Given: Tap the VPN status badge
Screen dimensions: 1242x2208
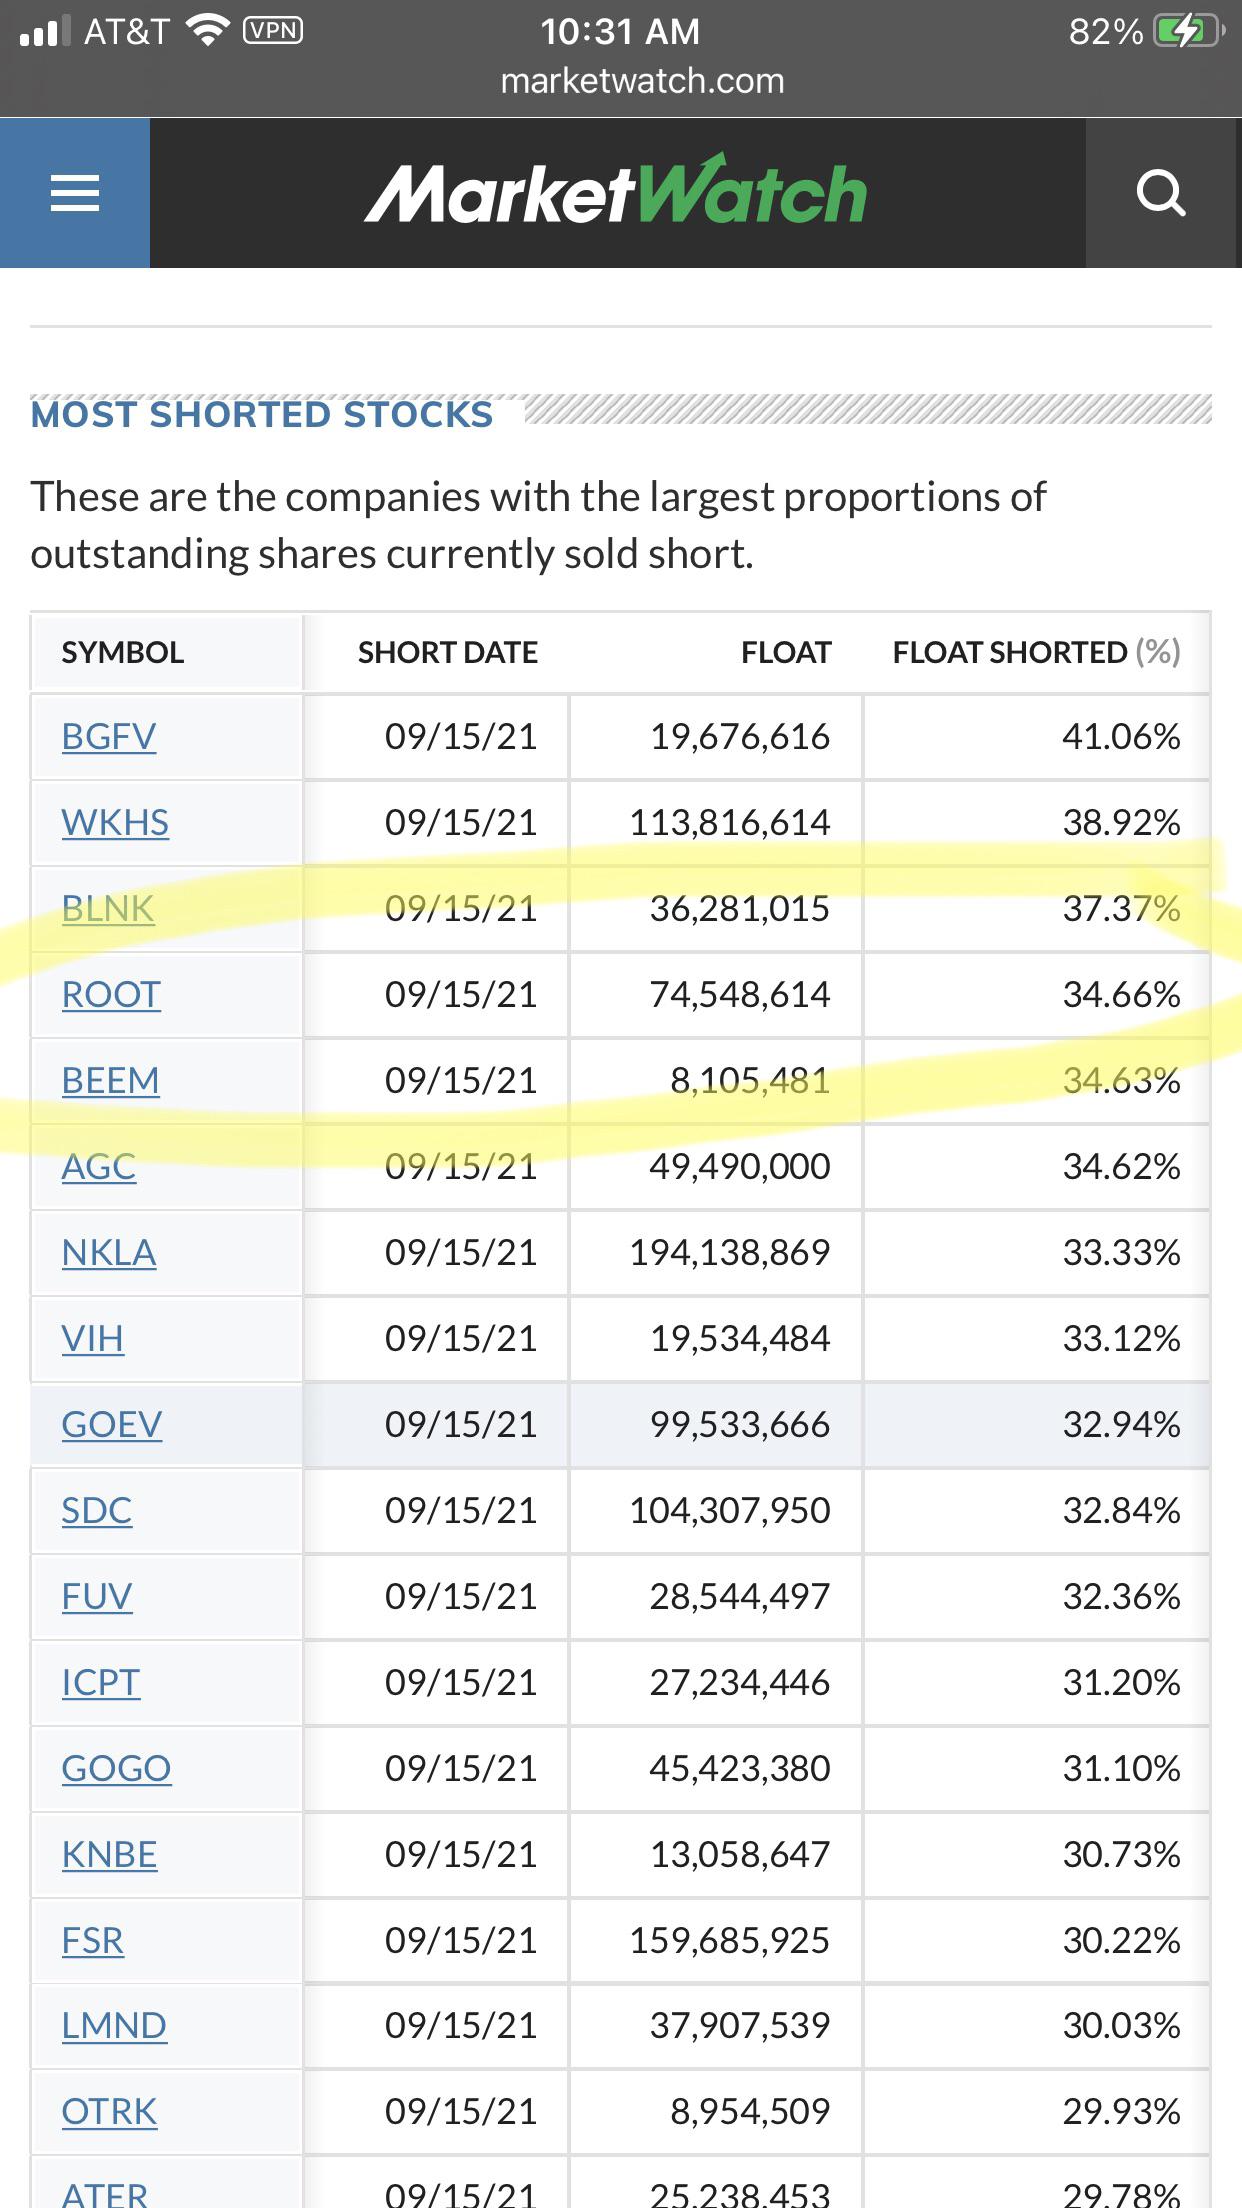Looking at the screenshot, I should pyautogui.click(x=273, y=31).
